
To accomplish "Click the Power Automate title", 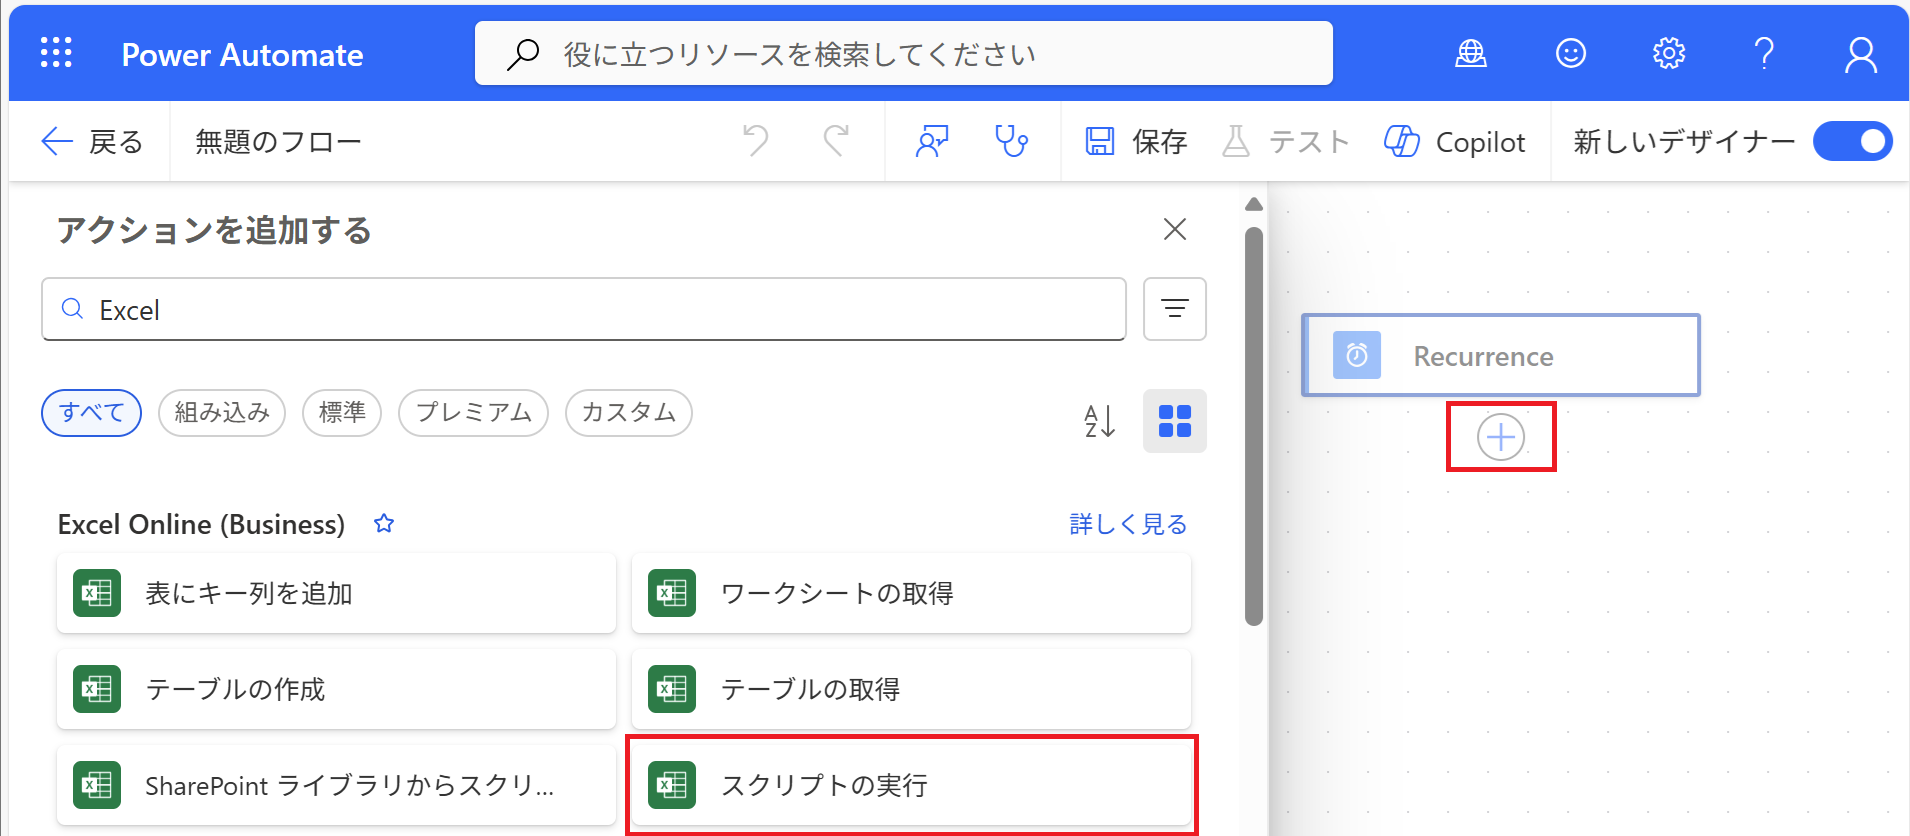I will (242, 54).
